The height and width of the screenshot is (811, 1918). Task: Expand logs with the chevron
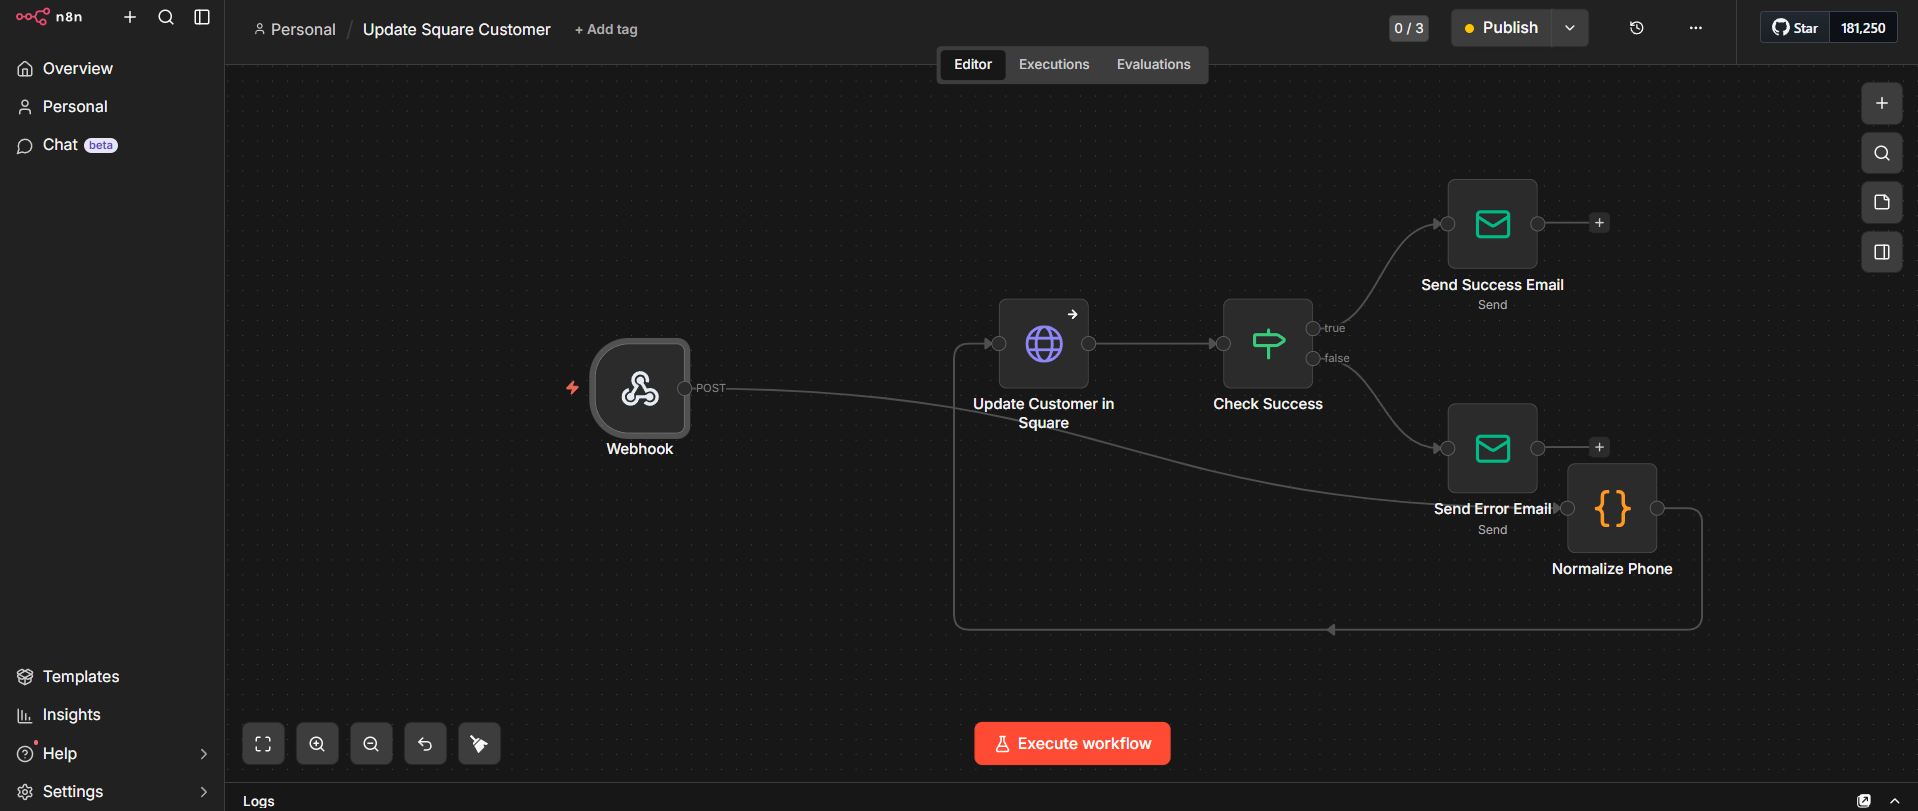[1894, 801]
